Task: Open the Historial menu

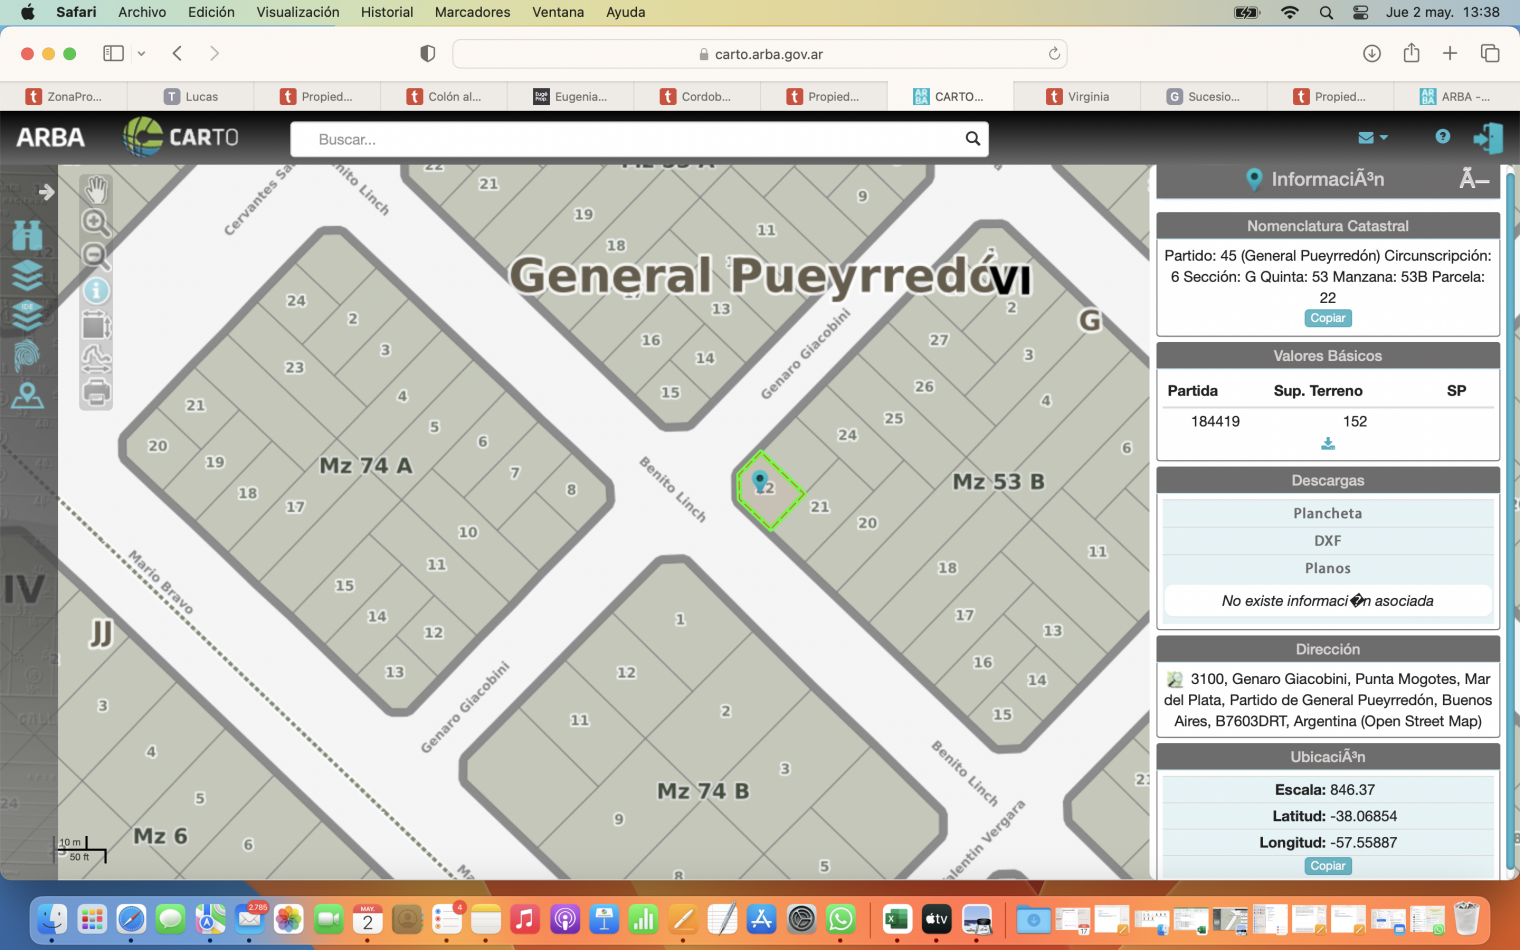Action: [x=387, y=12]
